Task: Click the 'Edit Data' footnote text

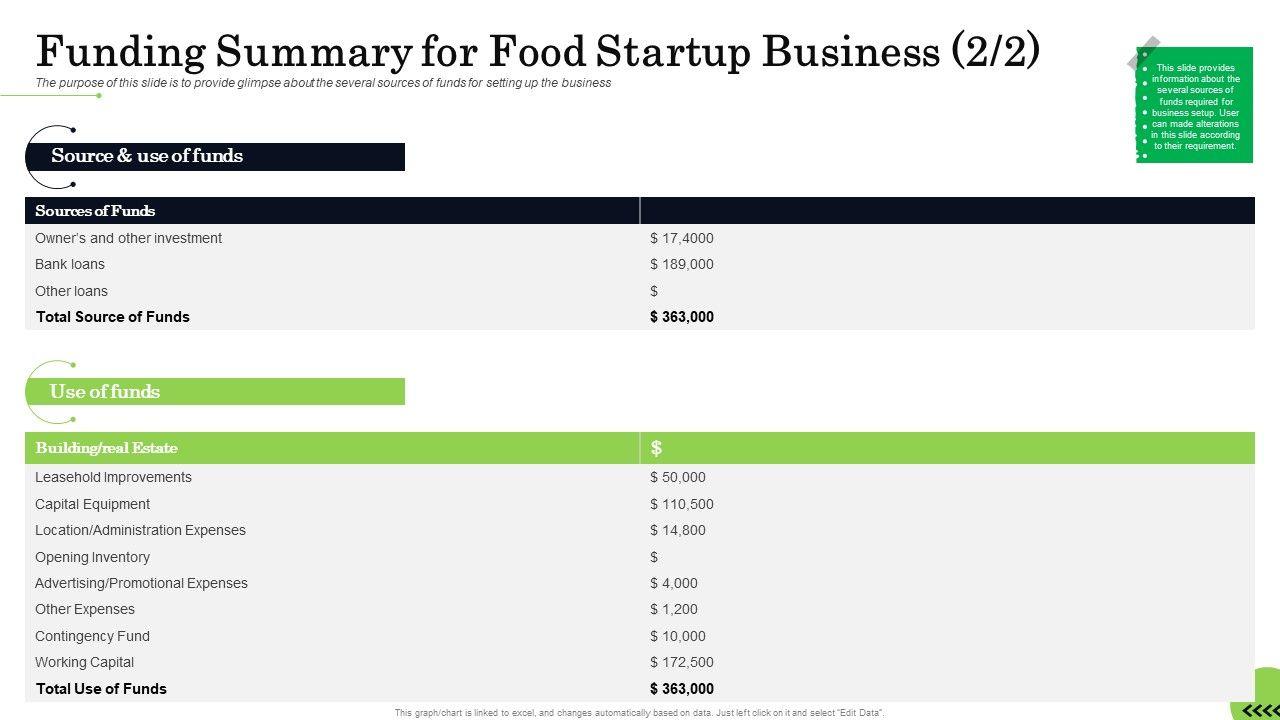Action: pos(640,713)
